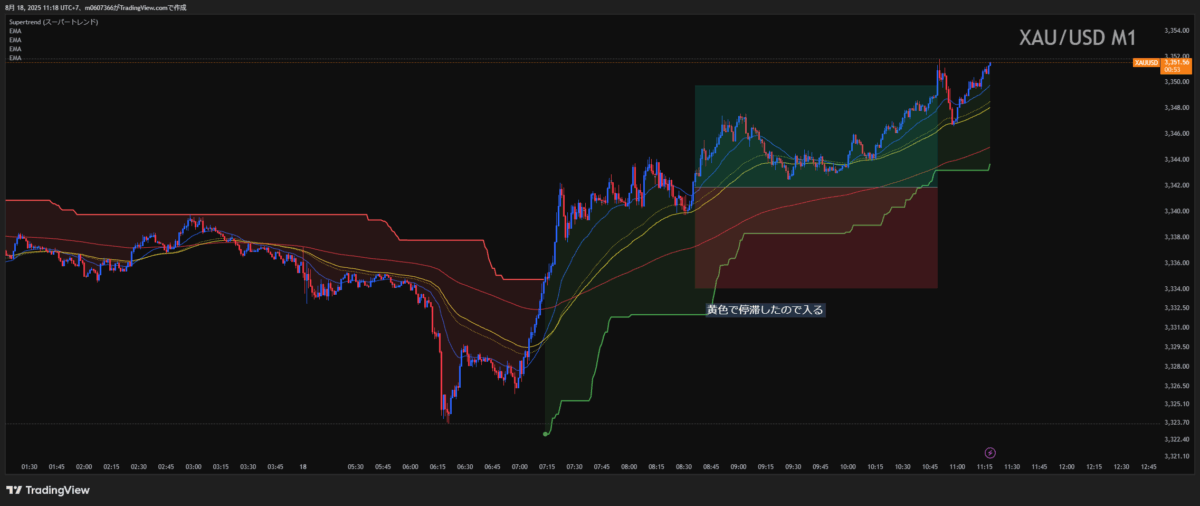1200x506 pixels.
Task: Select the bottom EMA legend entry
Action: tap(15, 58)
